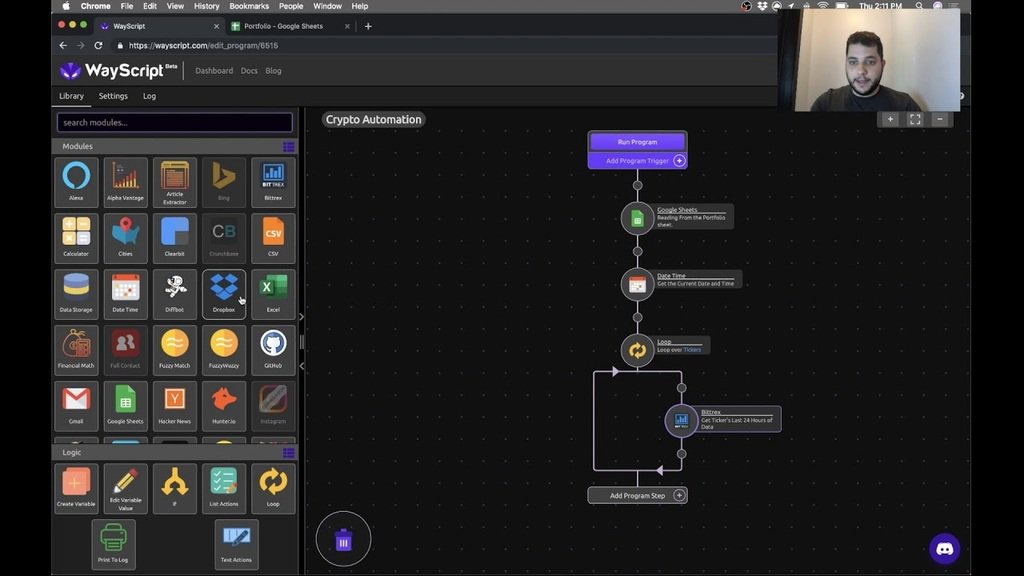The height and width of the screenshot is (576, 1024).
Task: Select the Dropbox module
Action: pos(224,294)
